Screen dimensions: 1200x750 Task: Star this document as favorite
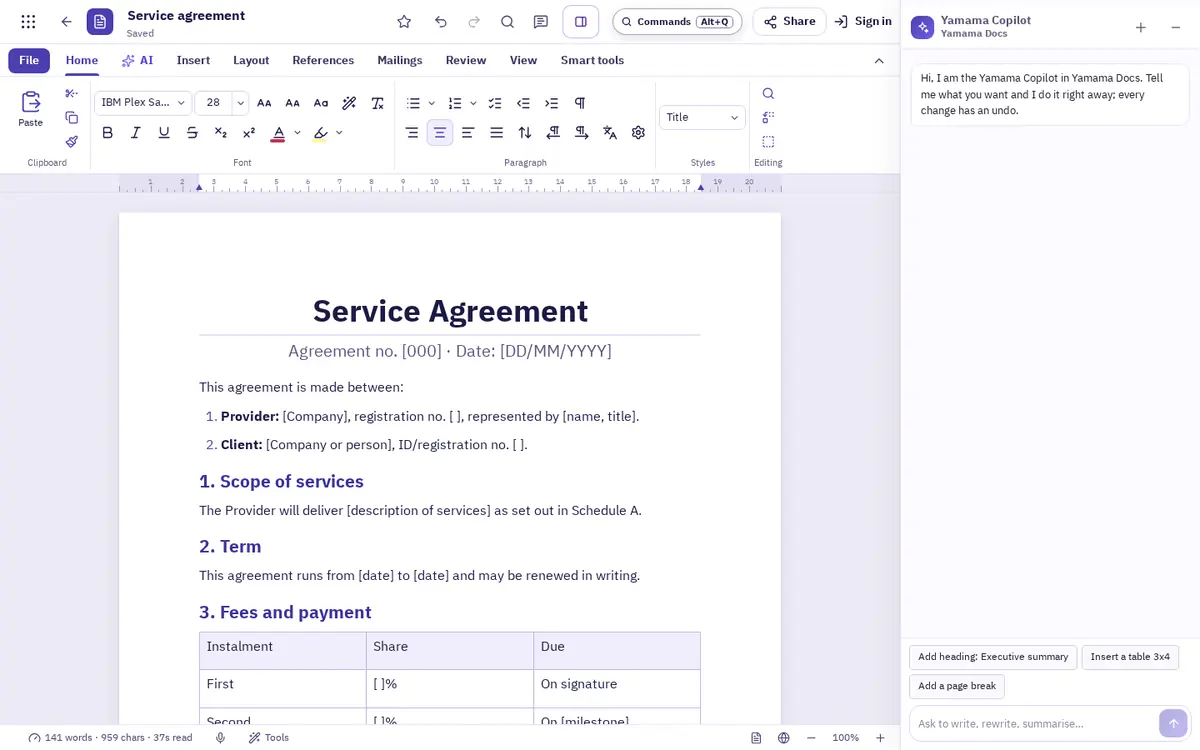[404, 21]
